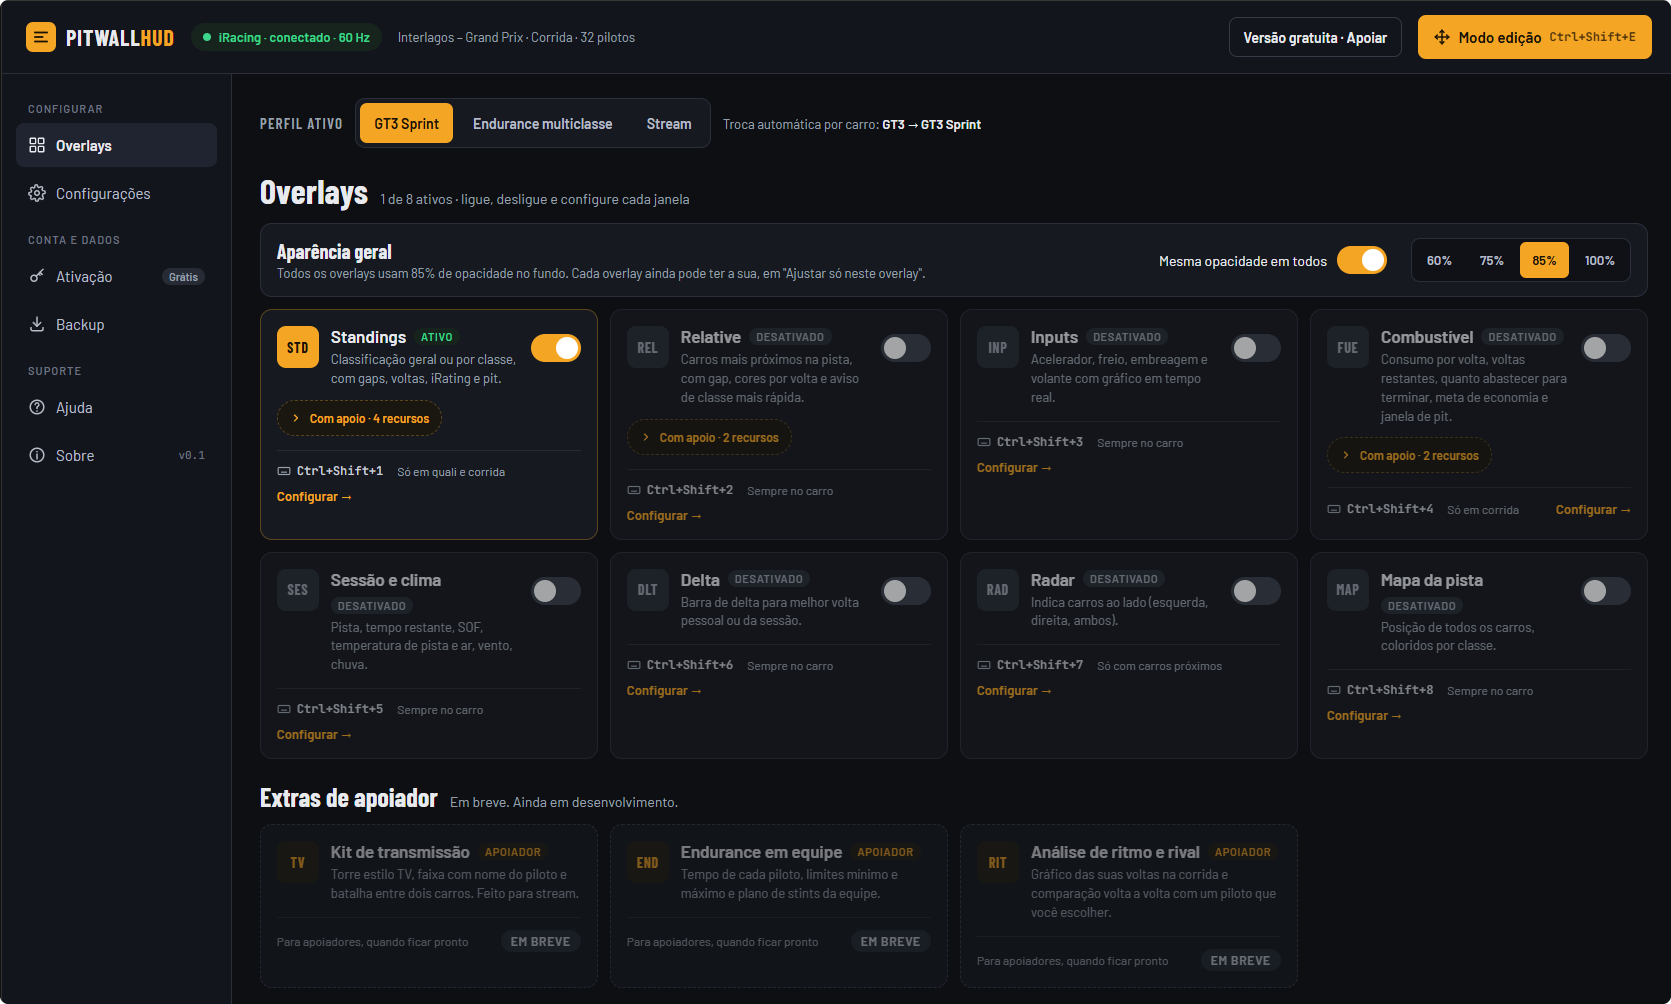Click the PitwallHUD logo icon

coord(41,37)
